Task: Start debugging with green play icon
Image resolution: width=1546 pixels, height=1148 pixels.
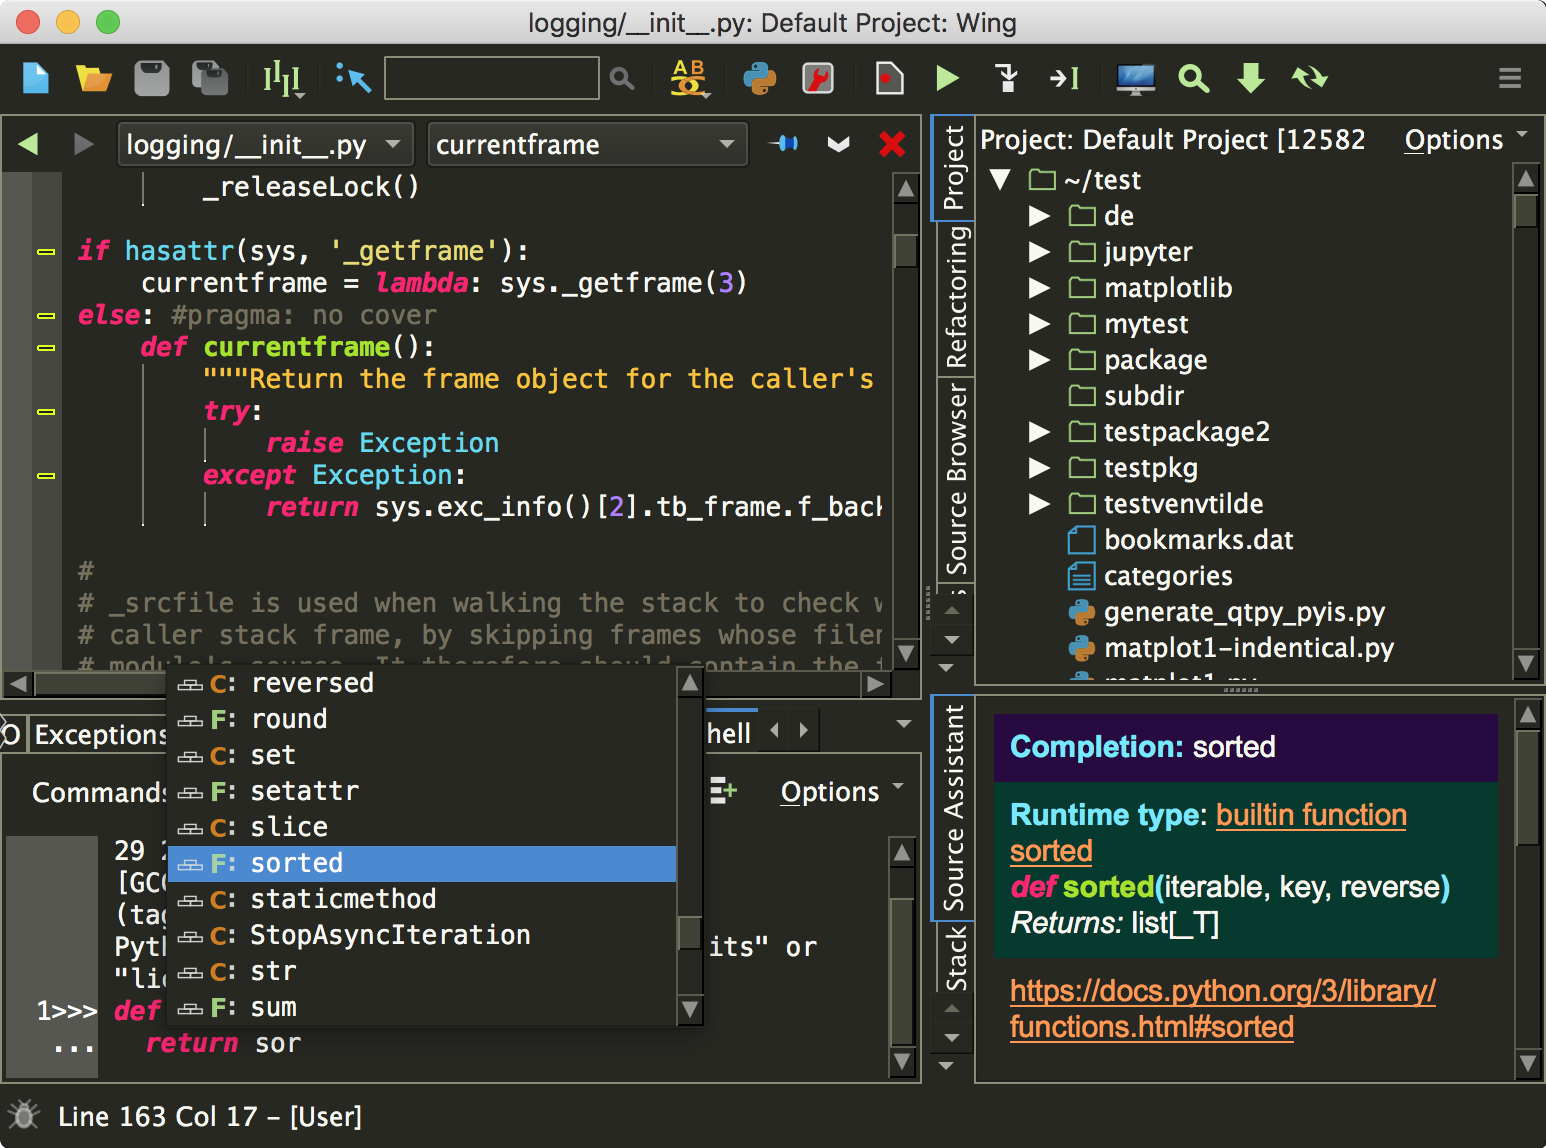Action: point(947,78)
